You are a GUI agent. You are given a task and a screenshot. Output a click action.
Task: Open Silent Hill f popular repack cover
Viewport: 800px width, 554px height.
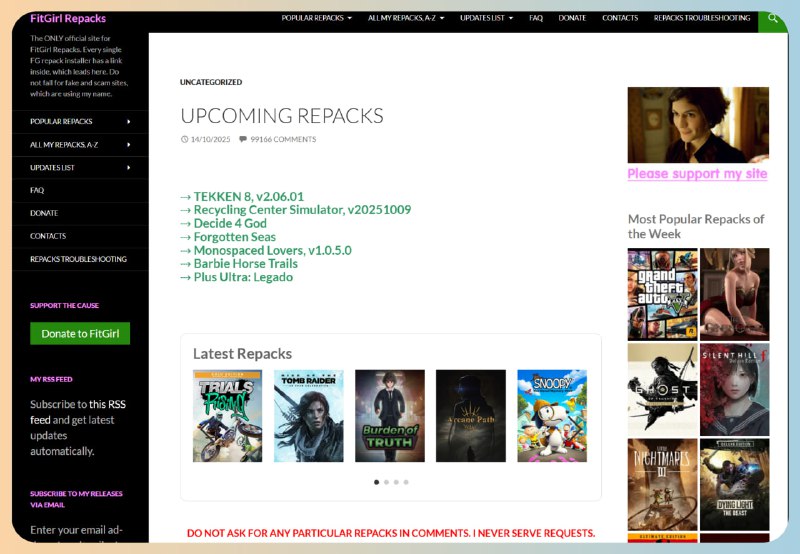tap(735, 390)
